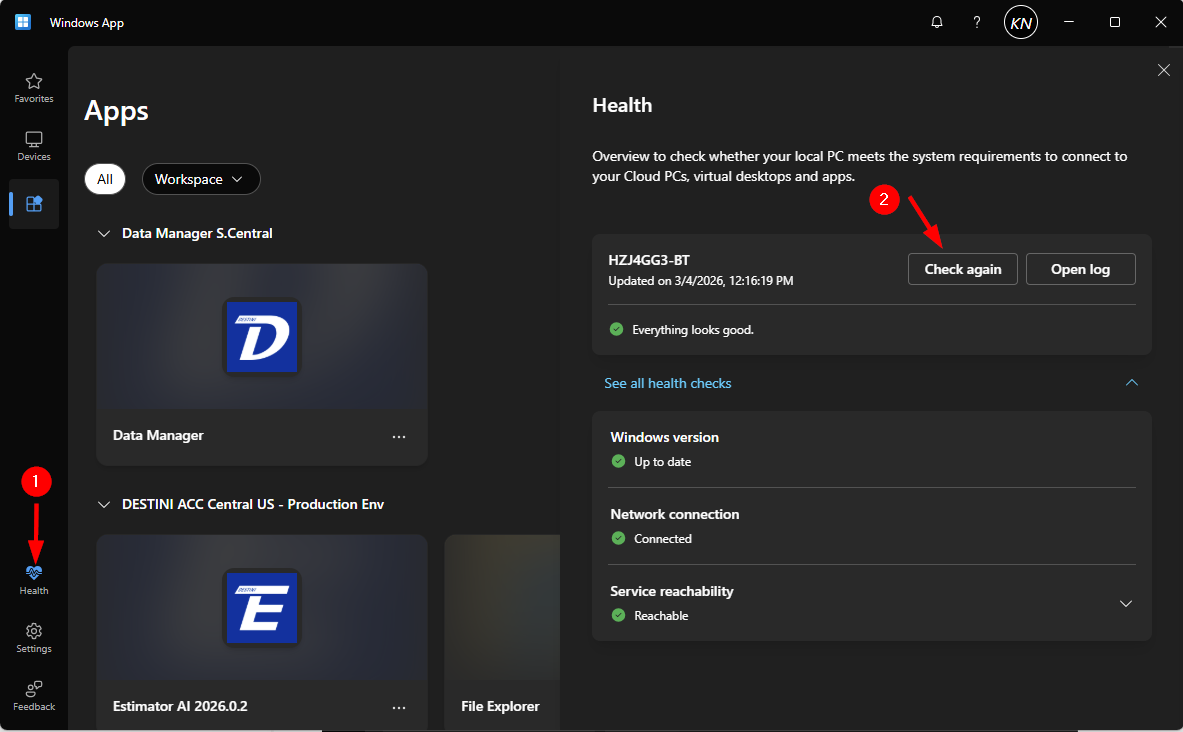
Task: Open the Feedback page
Action: tap(34, 695)
